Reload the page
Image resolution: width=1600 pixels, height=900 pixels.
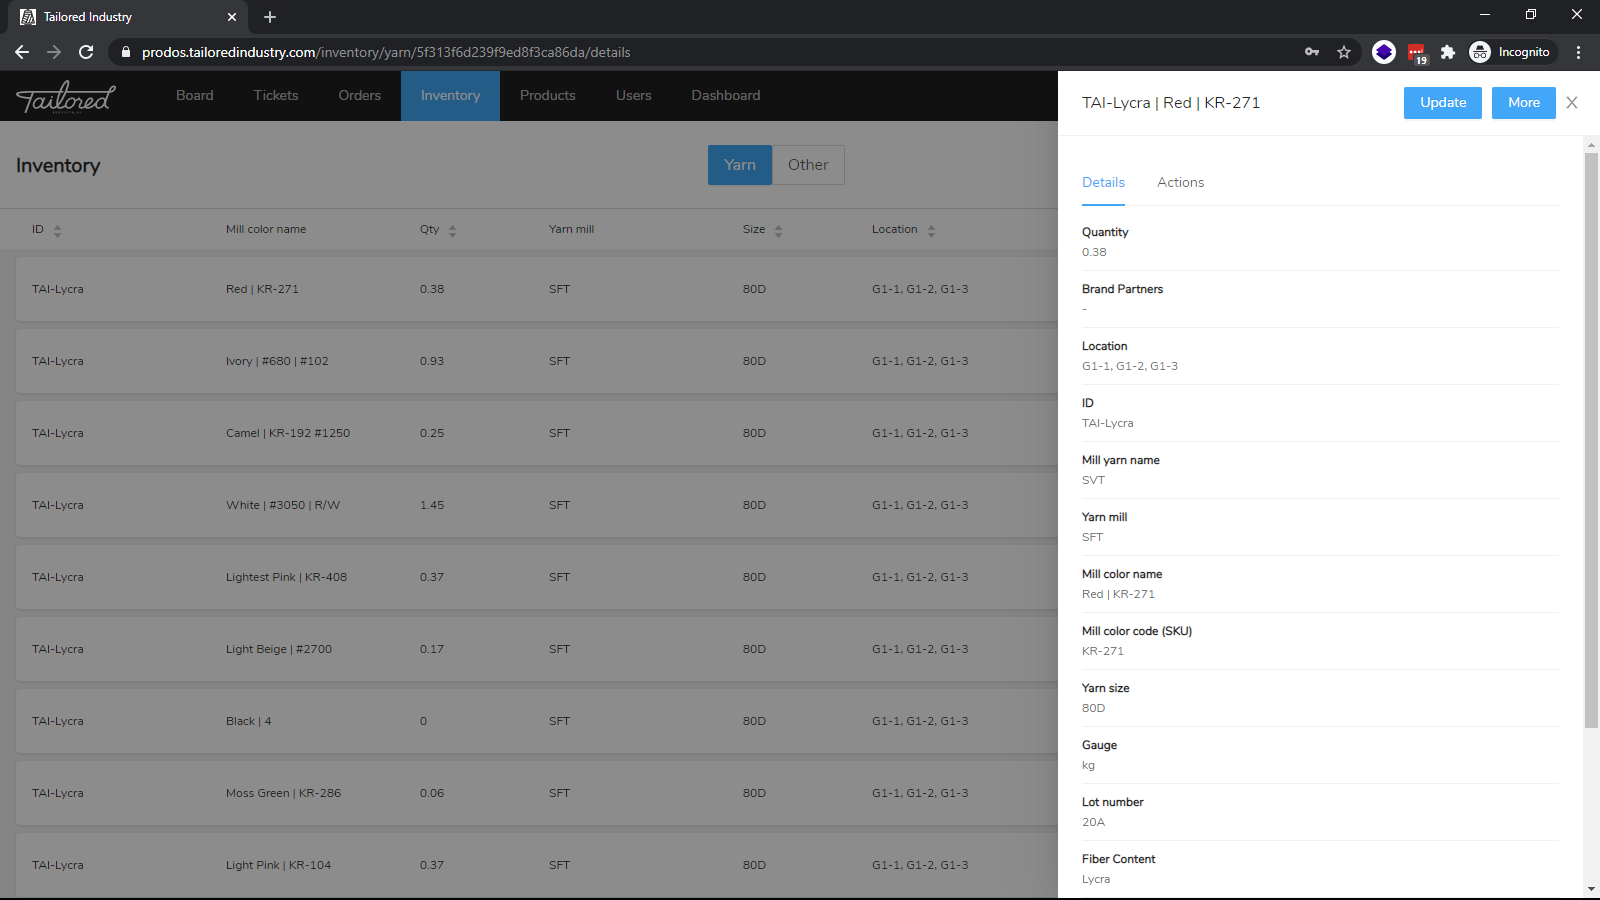[86, 52]
